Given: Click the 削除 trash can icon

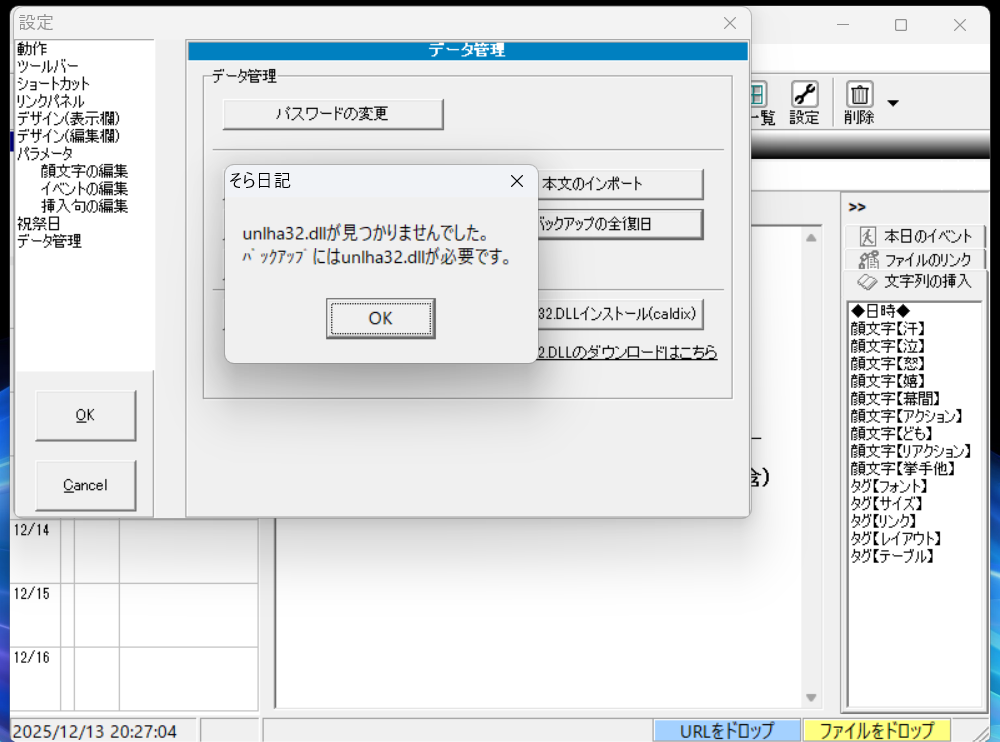Looking at the screenshot, I should point(859,102).
